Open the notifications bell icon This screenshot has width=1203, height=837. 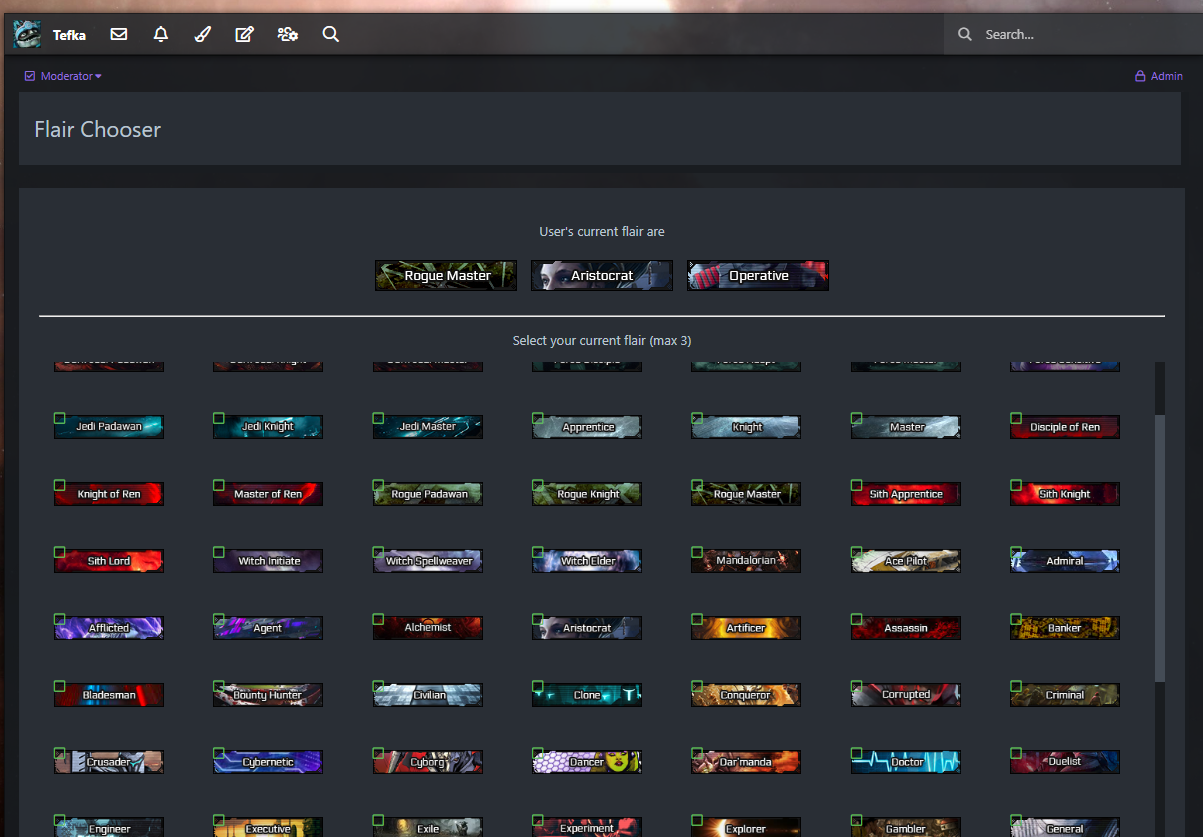coord(161,34)
